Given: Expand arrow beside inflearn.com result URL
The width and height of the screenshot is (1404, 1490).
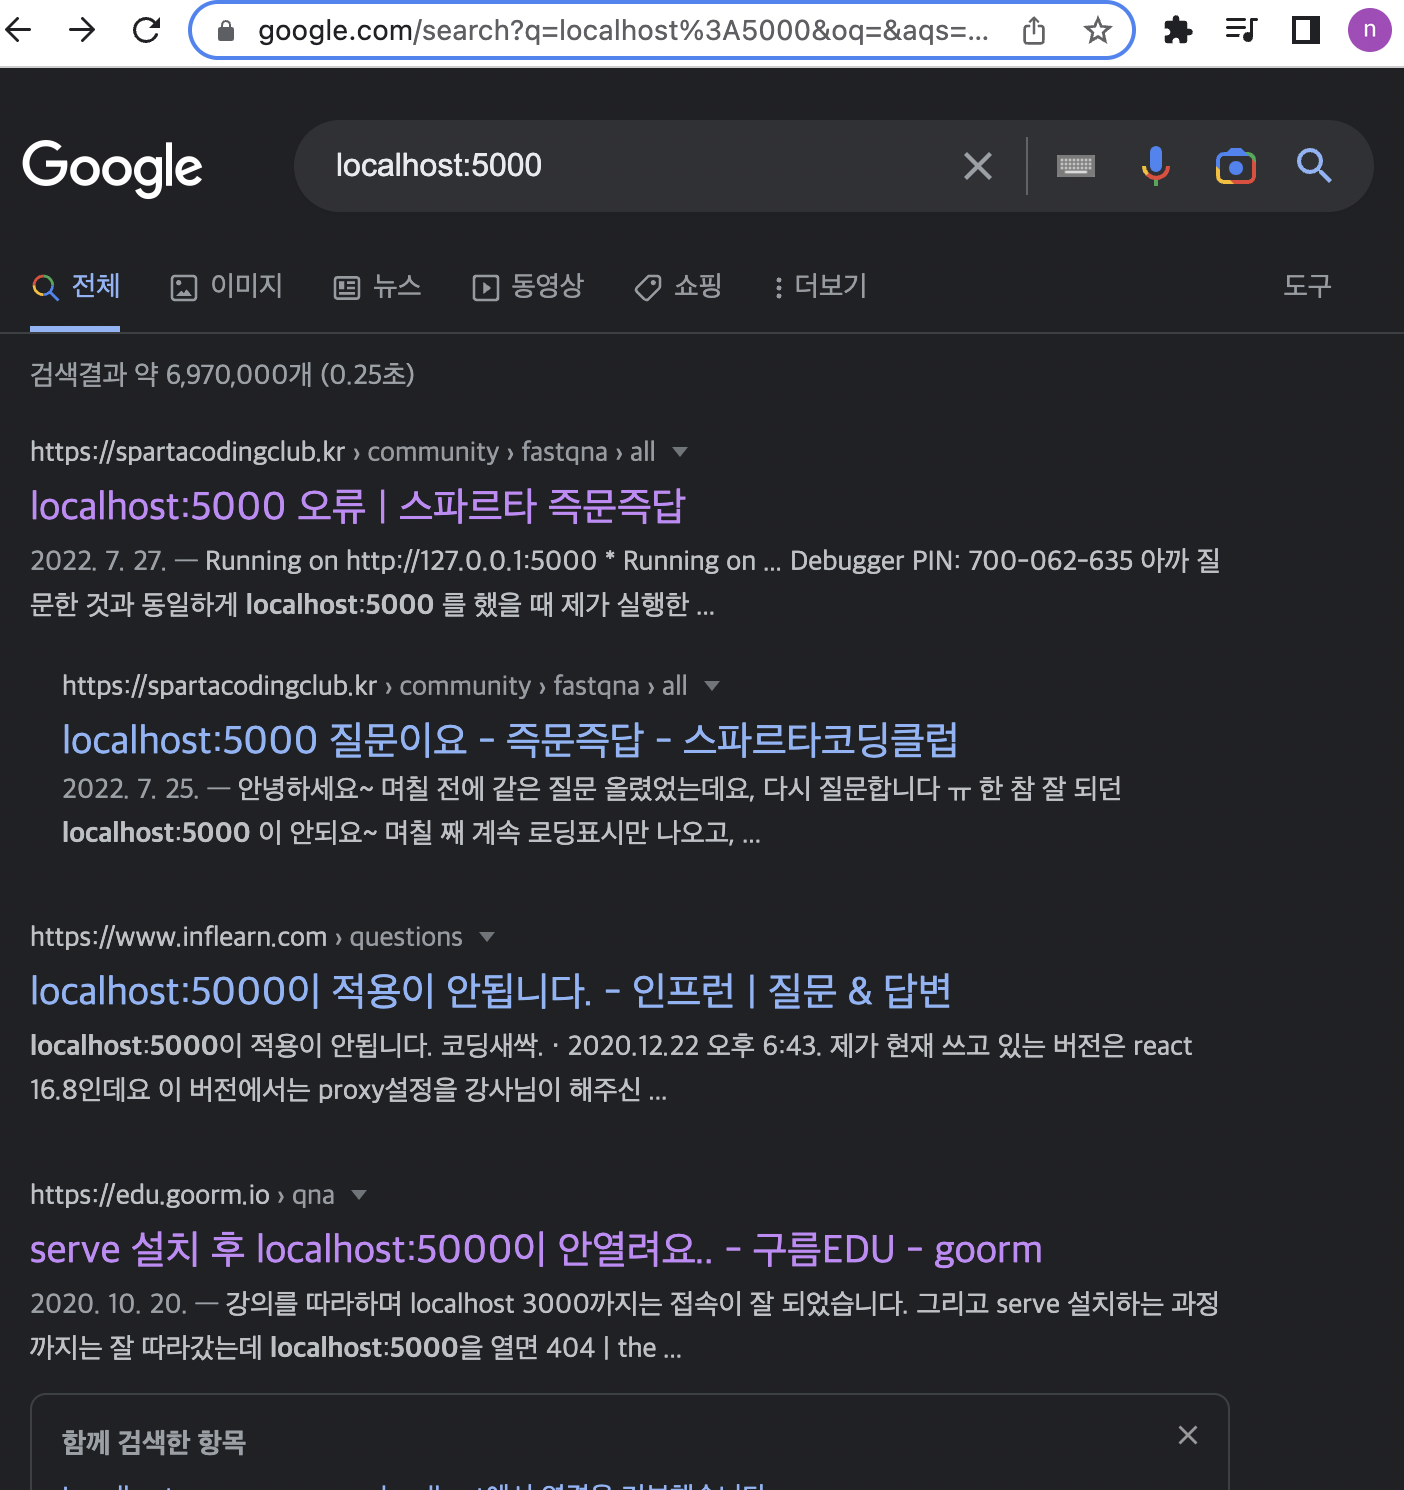Looking at the screenshot, I should [487, 937].
